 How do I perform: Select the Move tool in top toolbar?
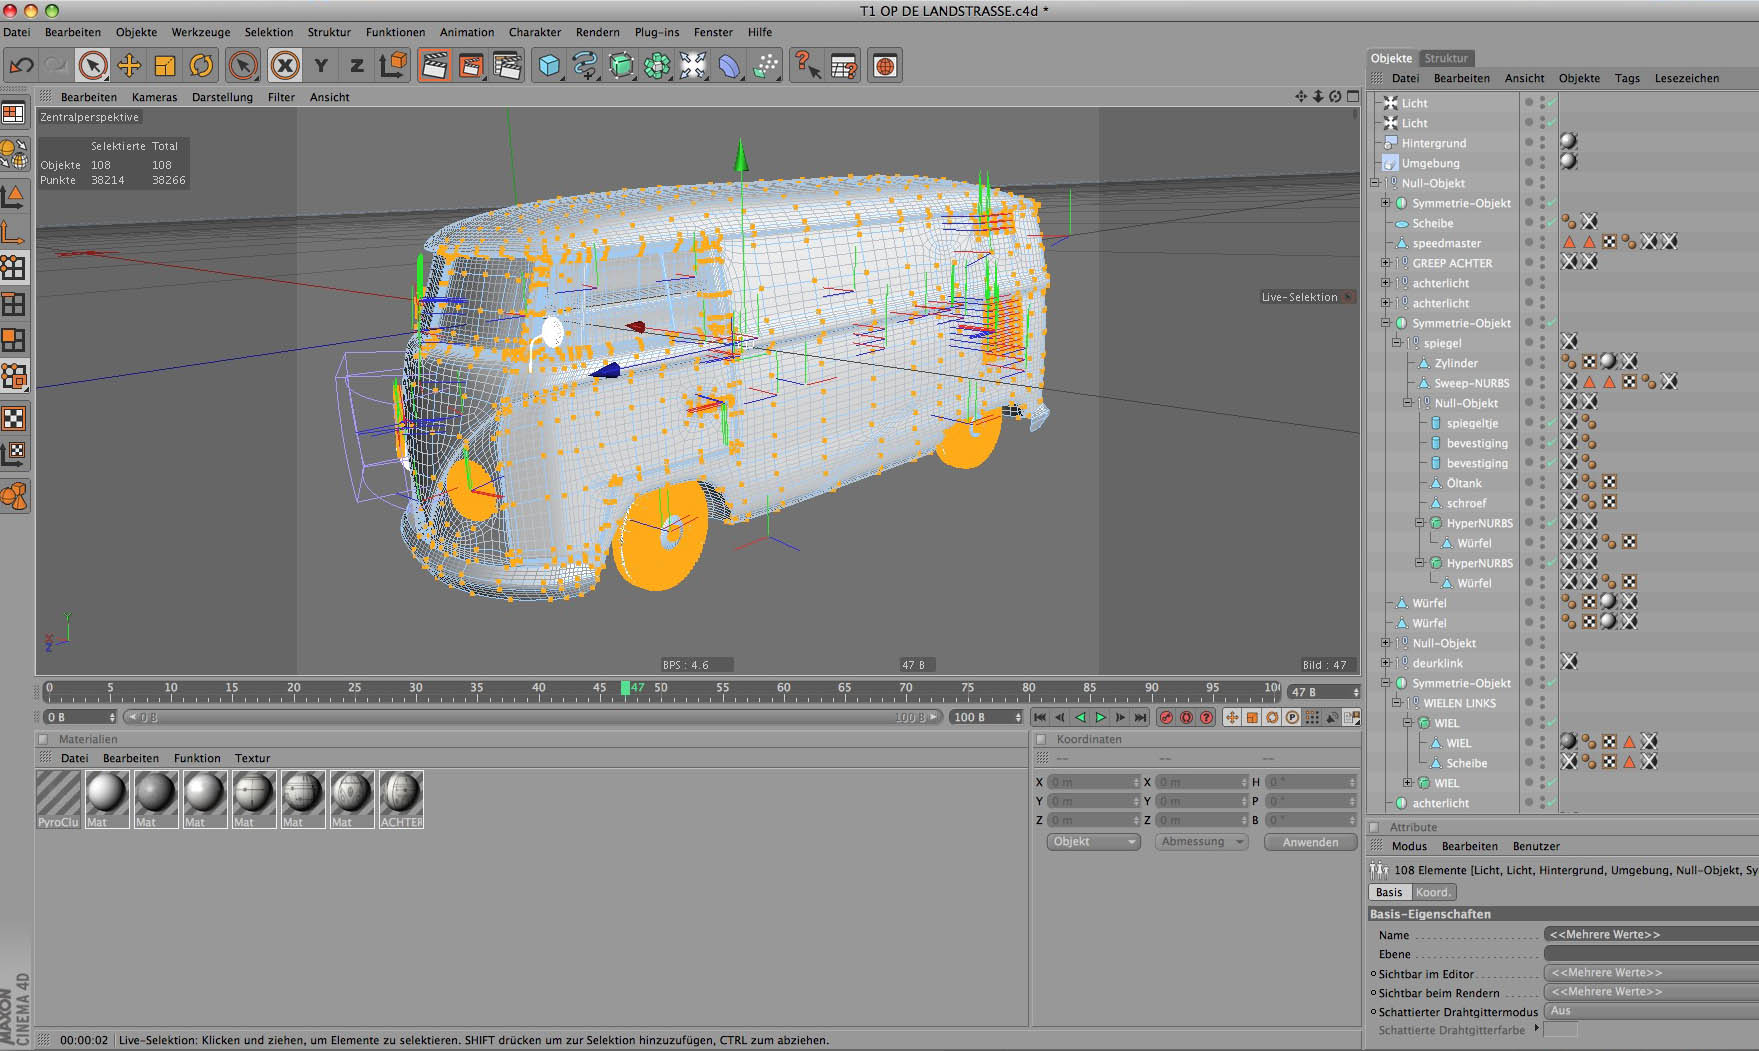tap(129, 66)
